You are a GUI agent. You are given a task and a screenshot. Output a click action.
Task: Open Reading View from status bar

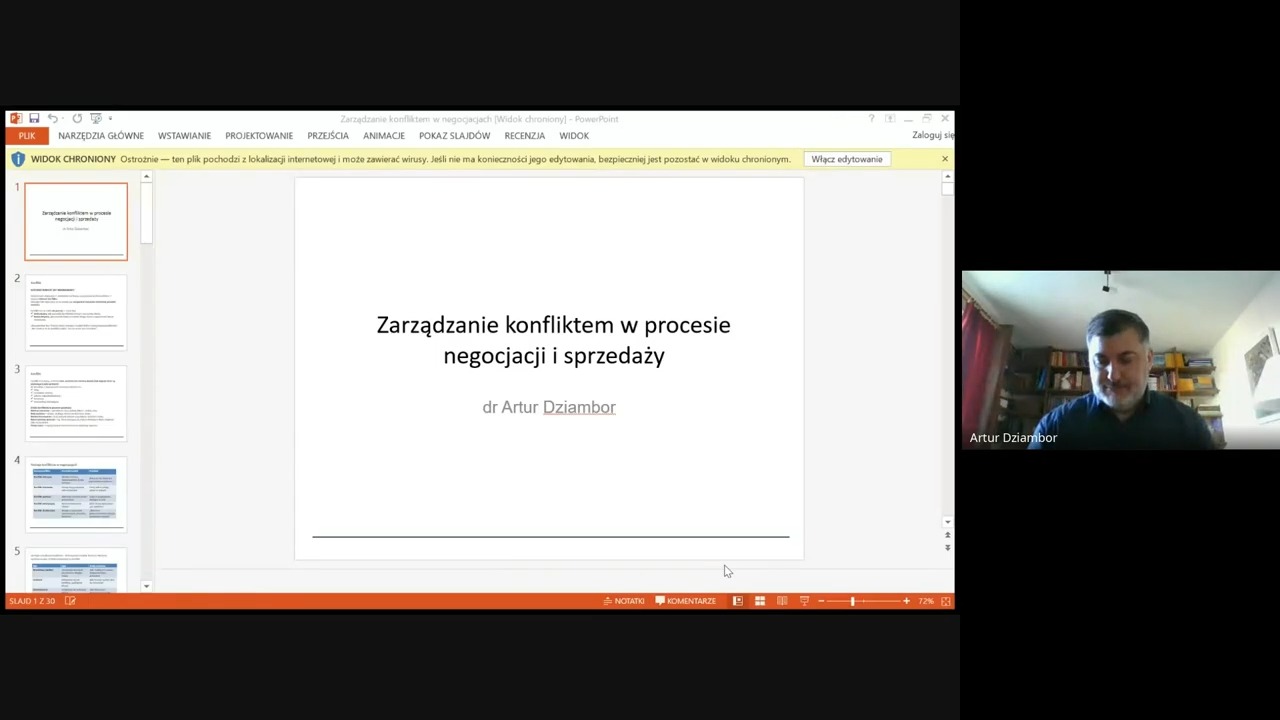pos(782,601)
